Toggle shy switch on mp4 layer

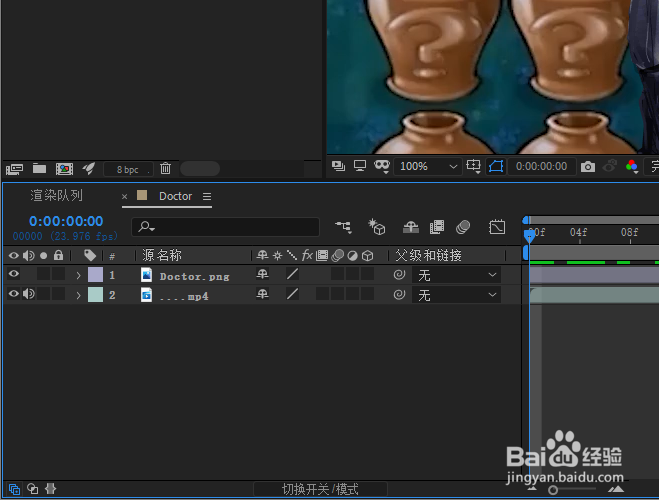click(263, 294)
